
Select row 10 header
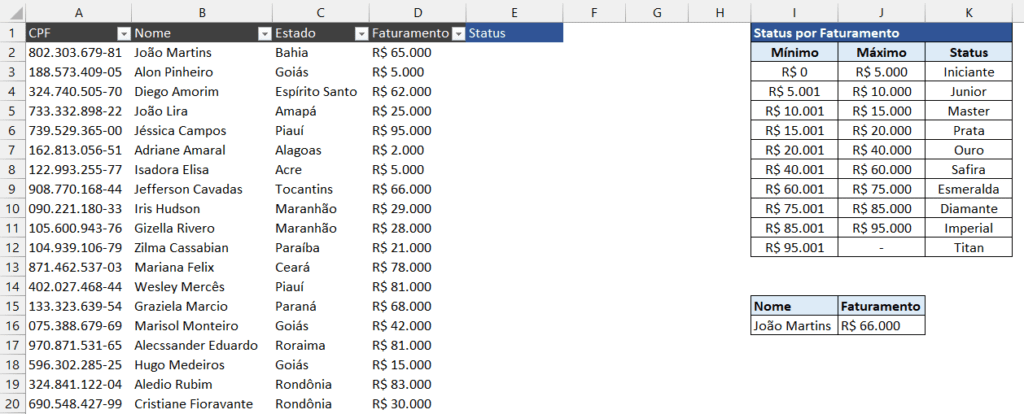[13, 209]
